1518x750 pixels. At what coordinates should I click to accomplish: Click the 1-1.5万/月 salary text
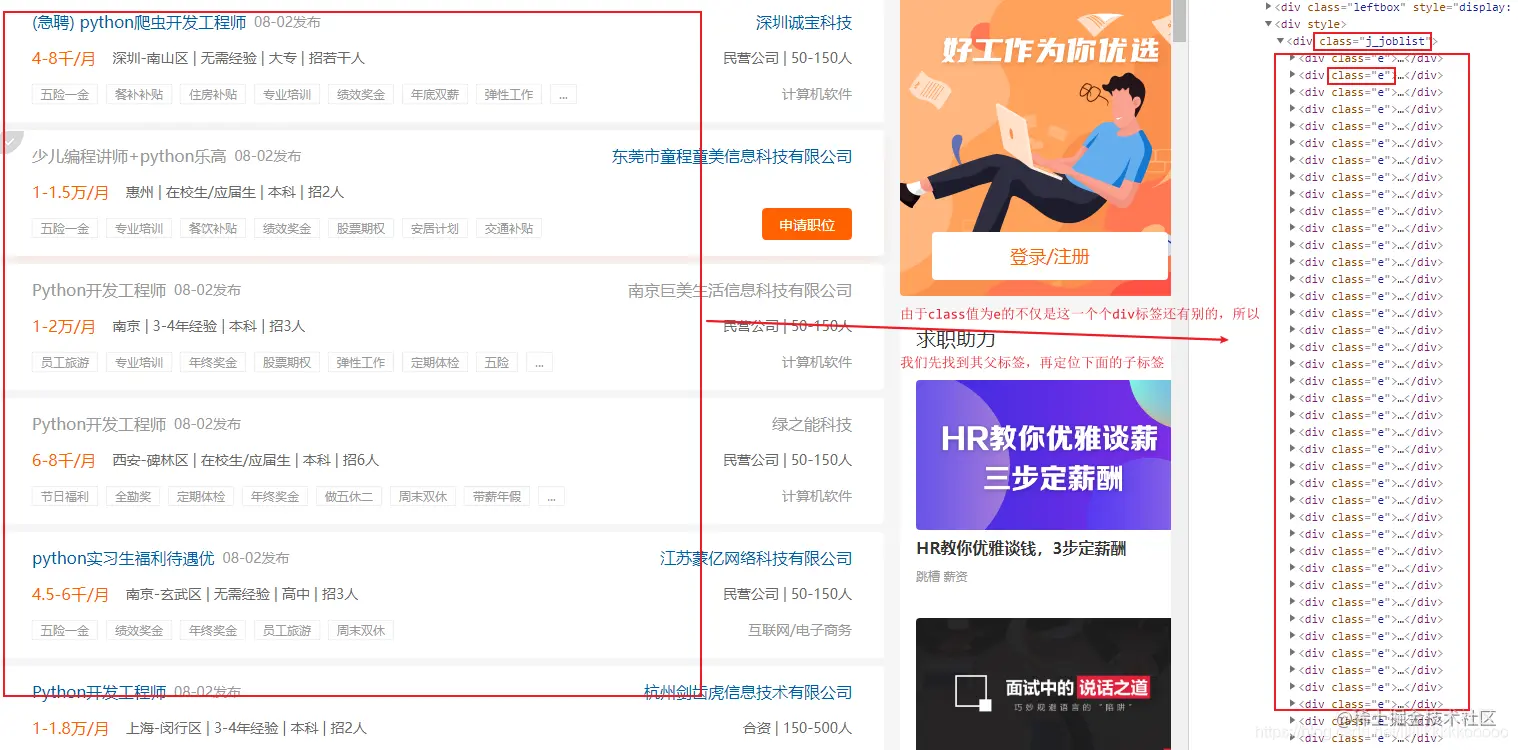(70, 193)
